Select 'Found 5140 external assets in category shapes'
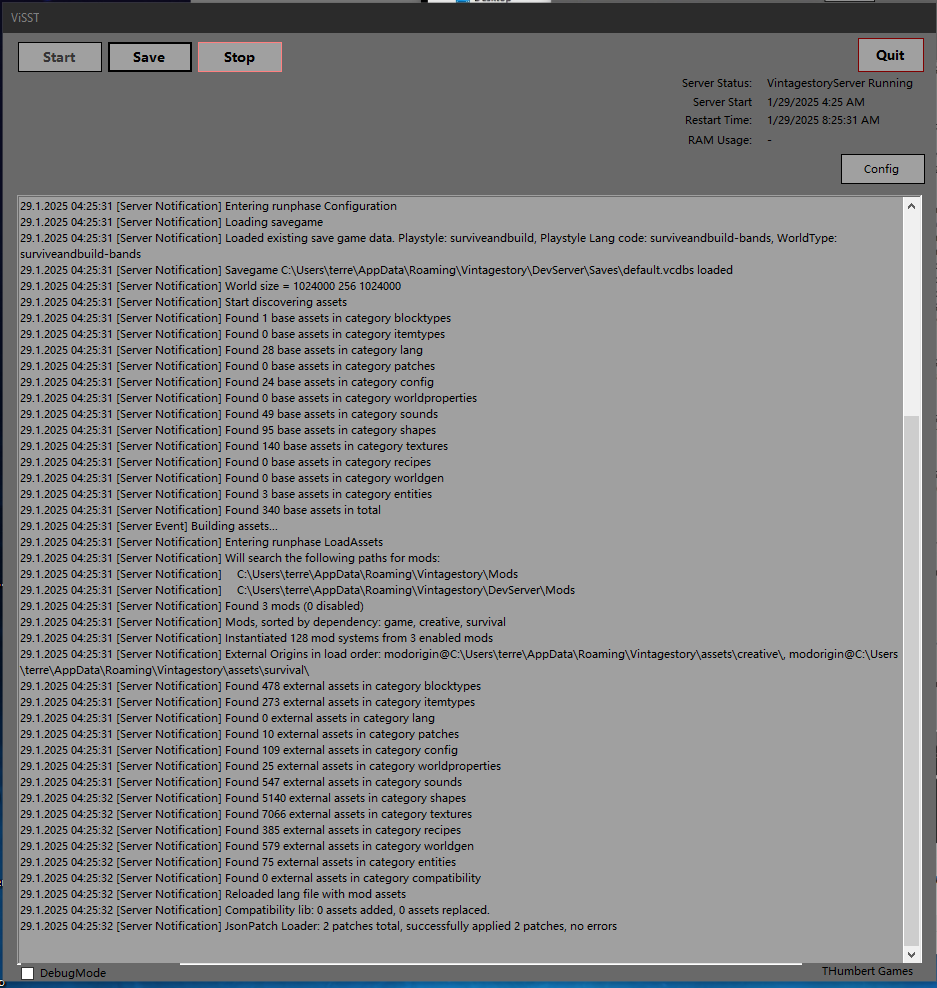 [x=243, y=798]
